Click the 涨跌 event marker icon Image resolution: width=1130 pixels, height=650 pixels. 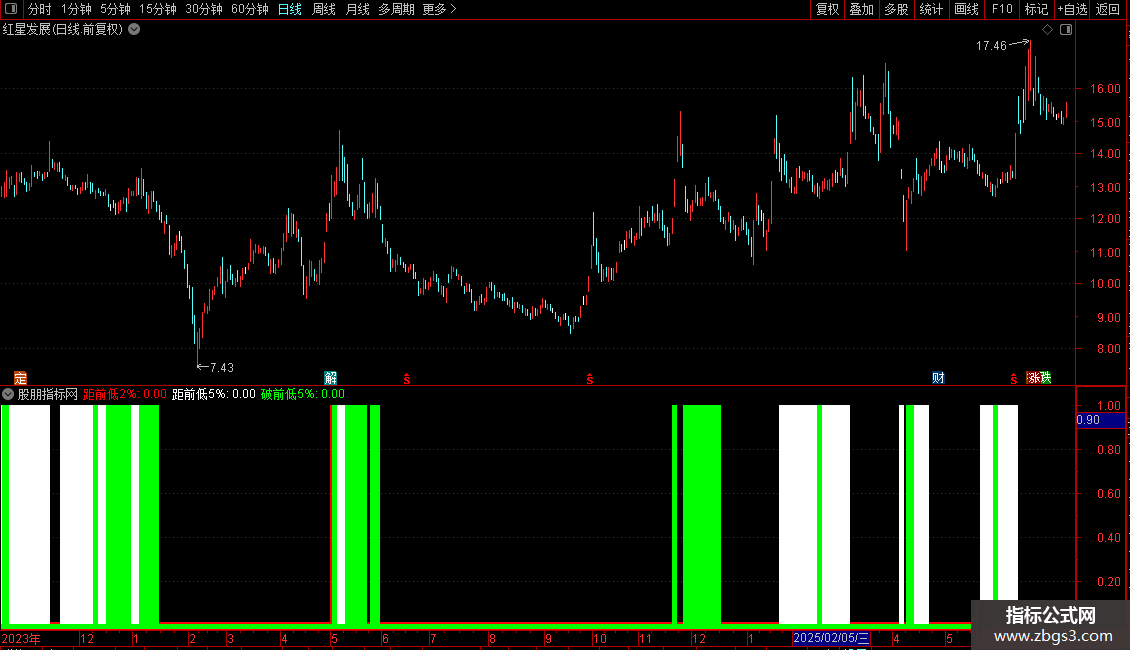[1039, 378]
